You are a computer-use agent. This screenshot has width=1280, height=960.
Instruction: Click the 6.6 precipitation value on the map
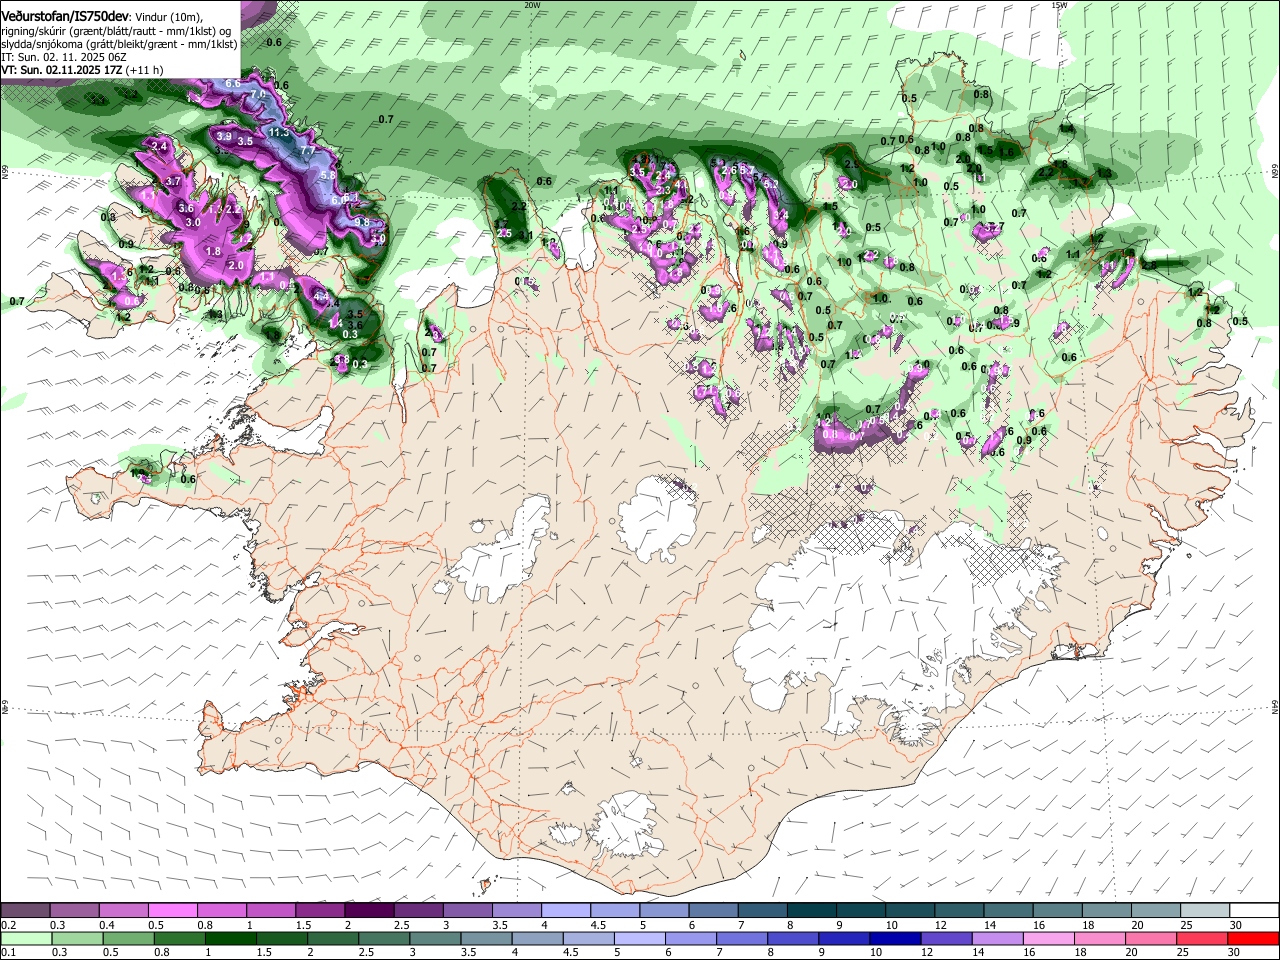pos(232,83)
